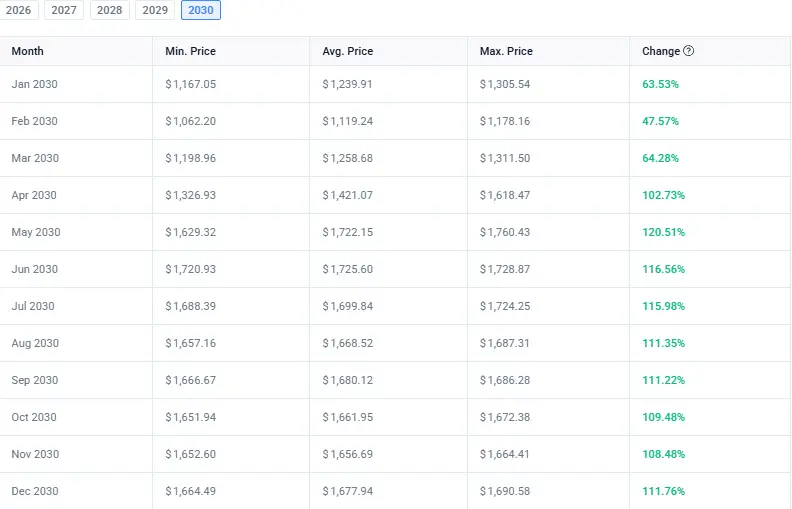Switch to the 2026 year tab
Viewport: 792px width, 509px height.
[18, 10]
